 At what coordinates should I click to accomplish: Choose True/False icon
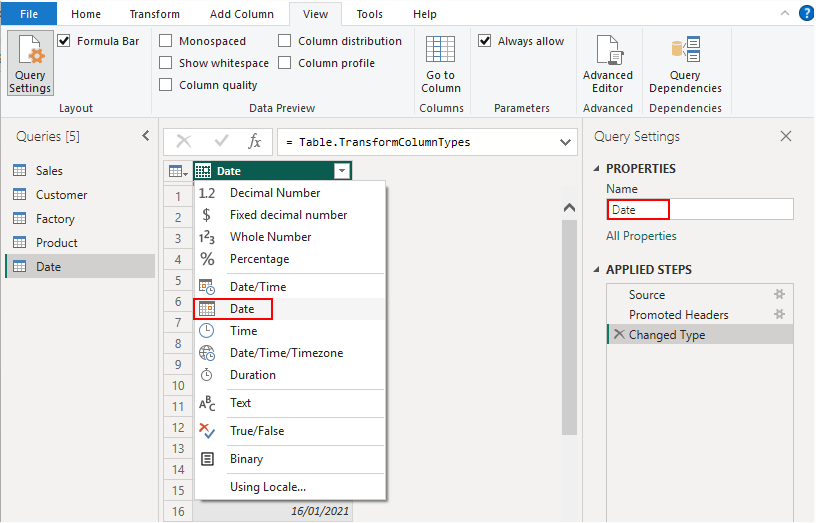click(x=207, y=430)
